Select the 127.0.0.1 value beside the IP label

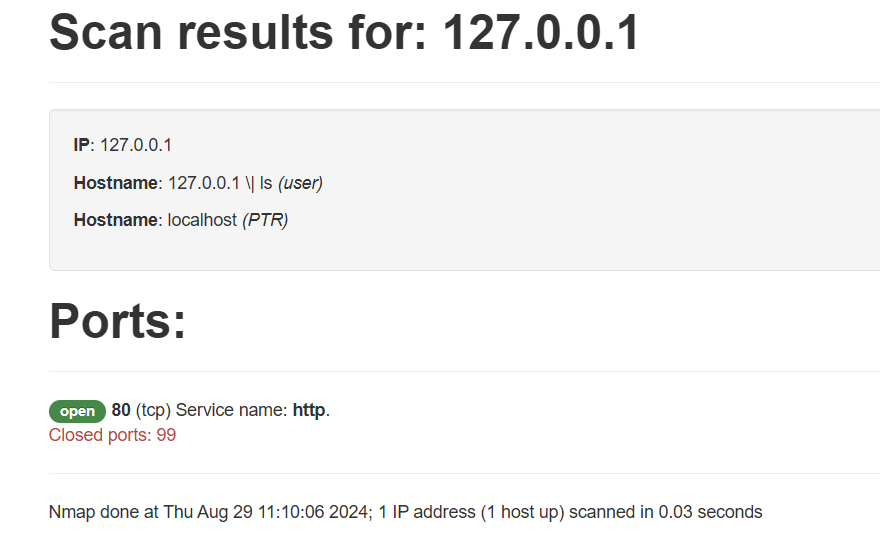coord(136,145)
